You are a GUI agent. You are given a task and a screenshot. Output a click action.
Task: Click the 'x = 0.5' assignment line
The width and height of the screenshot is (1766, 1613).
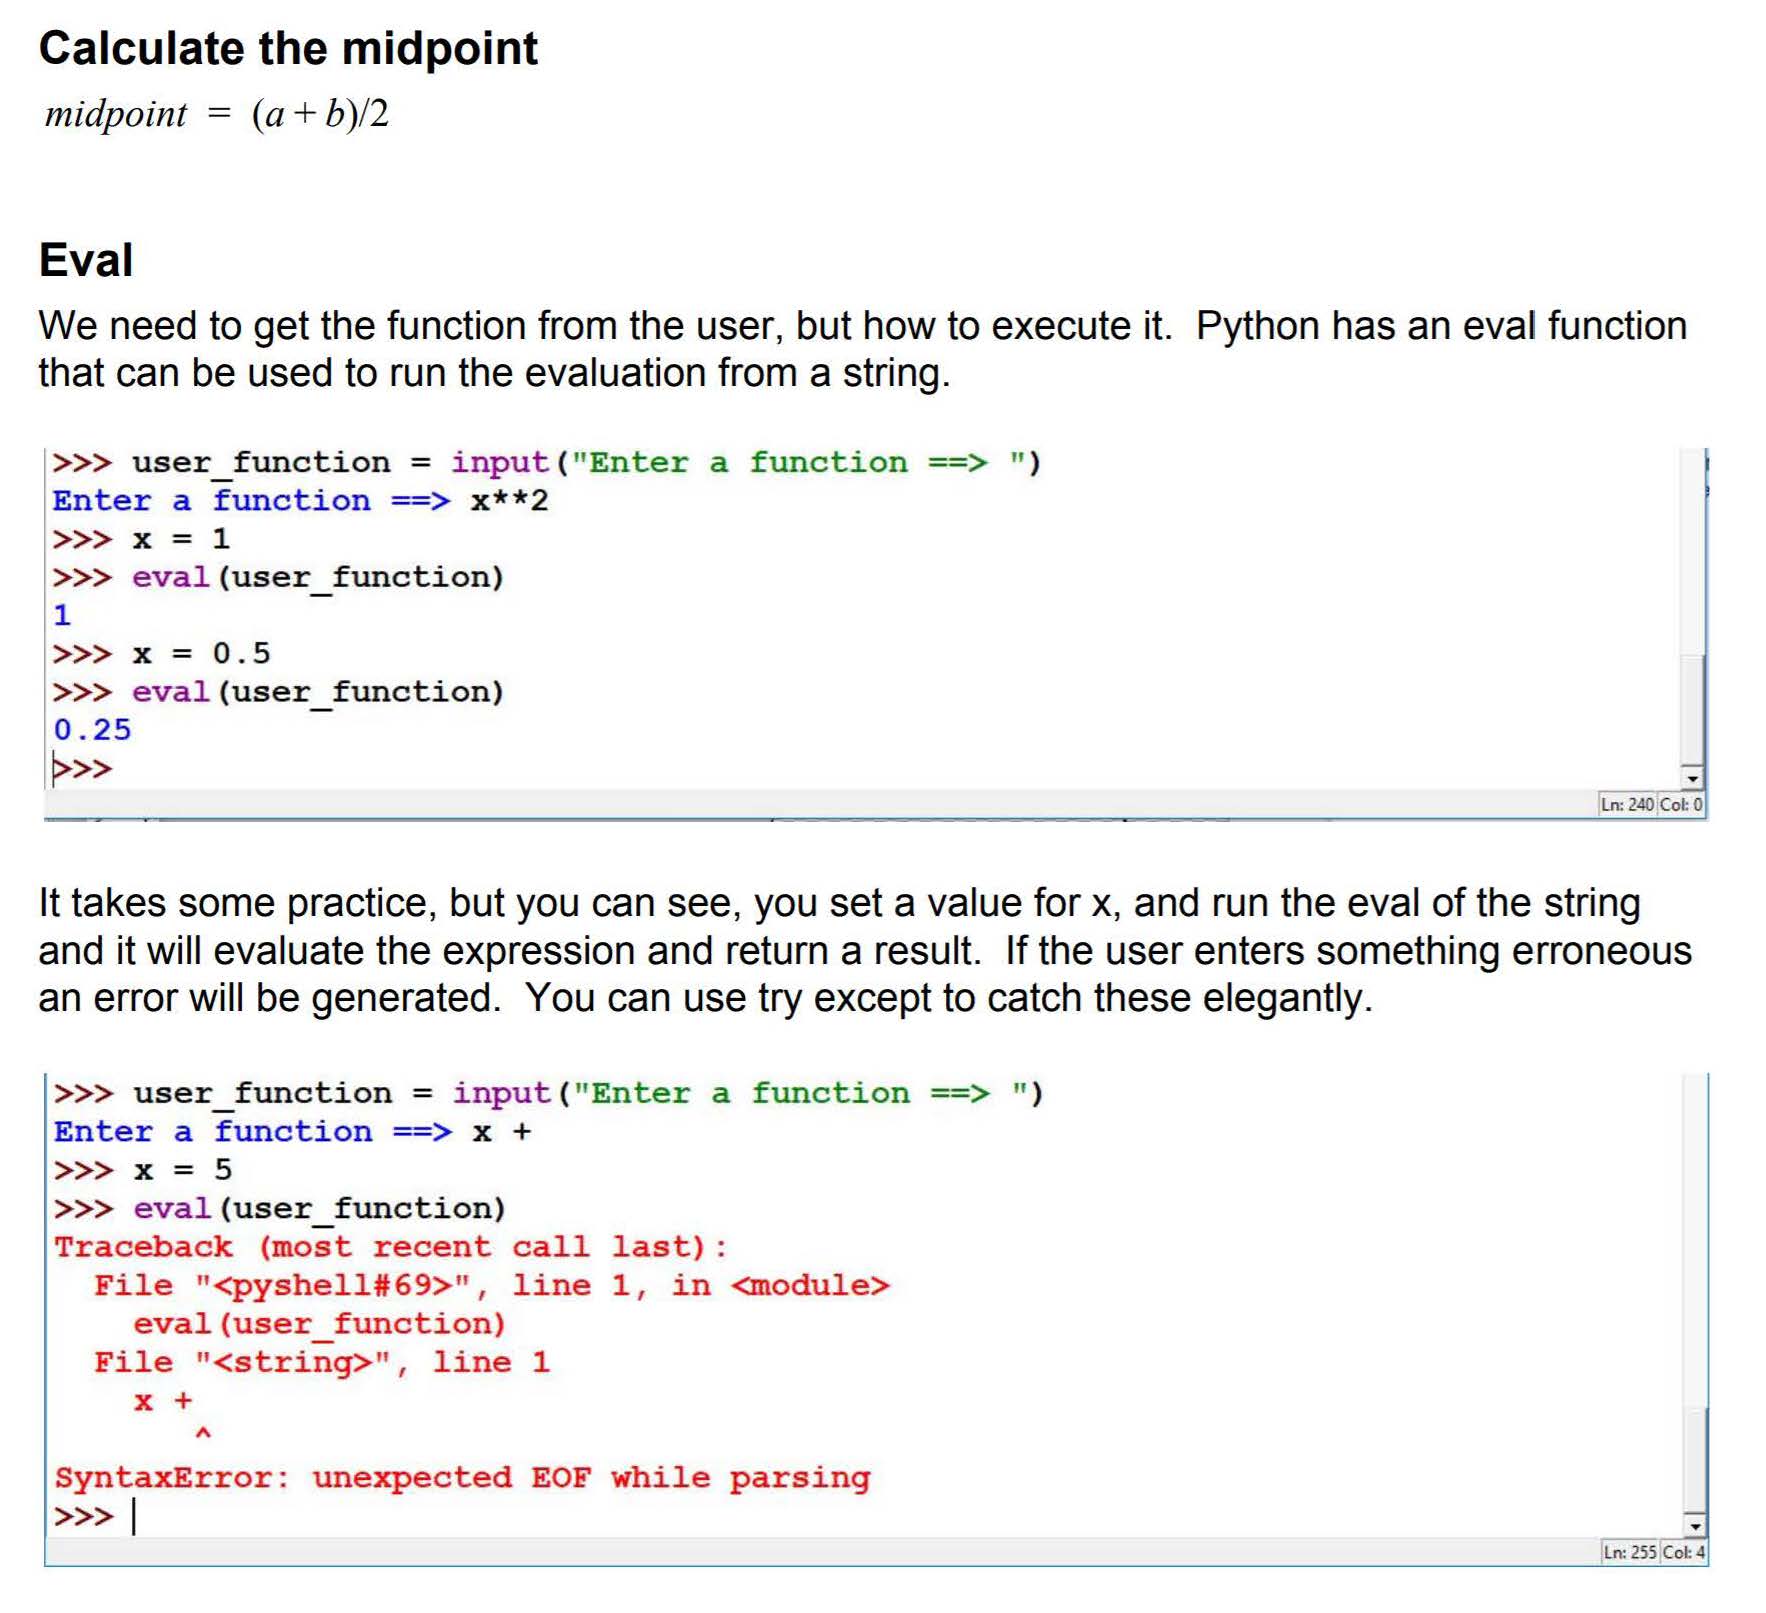[x=200, y=654]
